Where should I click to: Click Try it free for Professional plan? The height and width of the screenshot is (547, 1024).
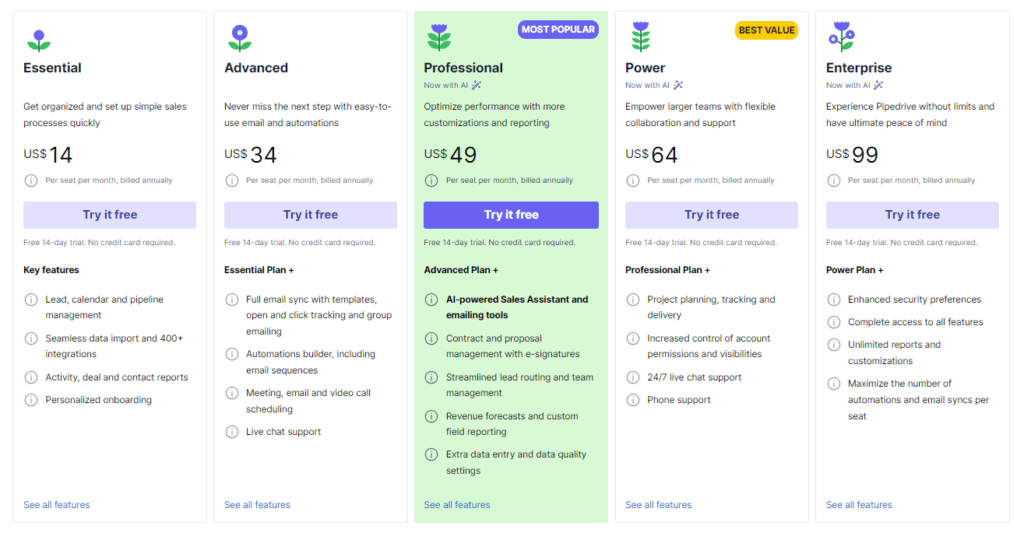[x=511, y=215]
